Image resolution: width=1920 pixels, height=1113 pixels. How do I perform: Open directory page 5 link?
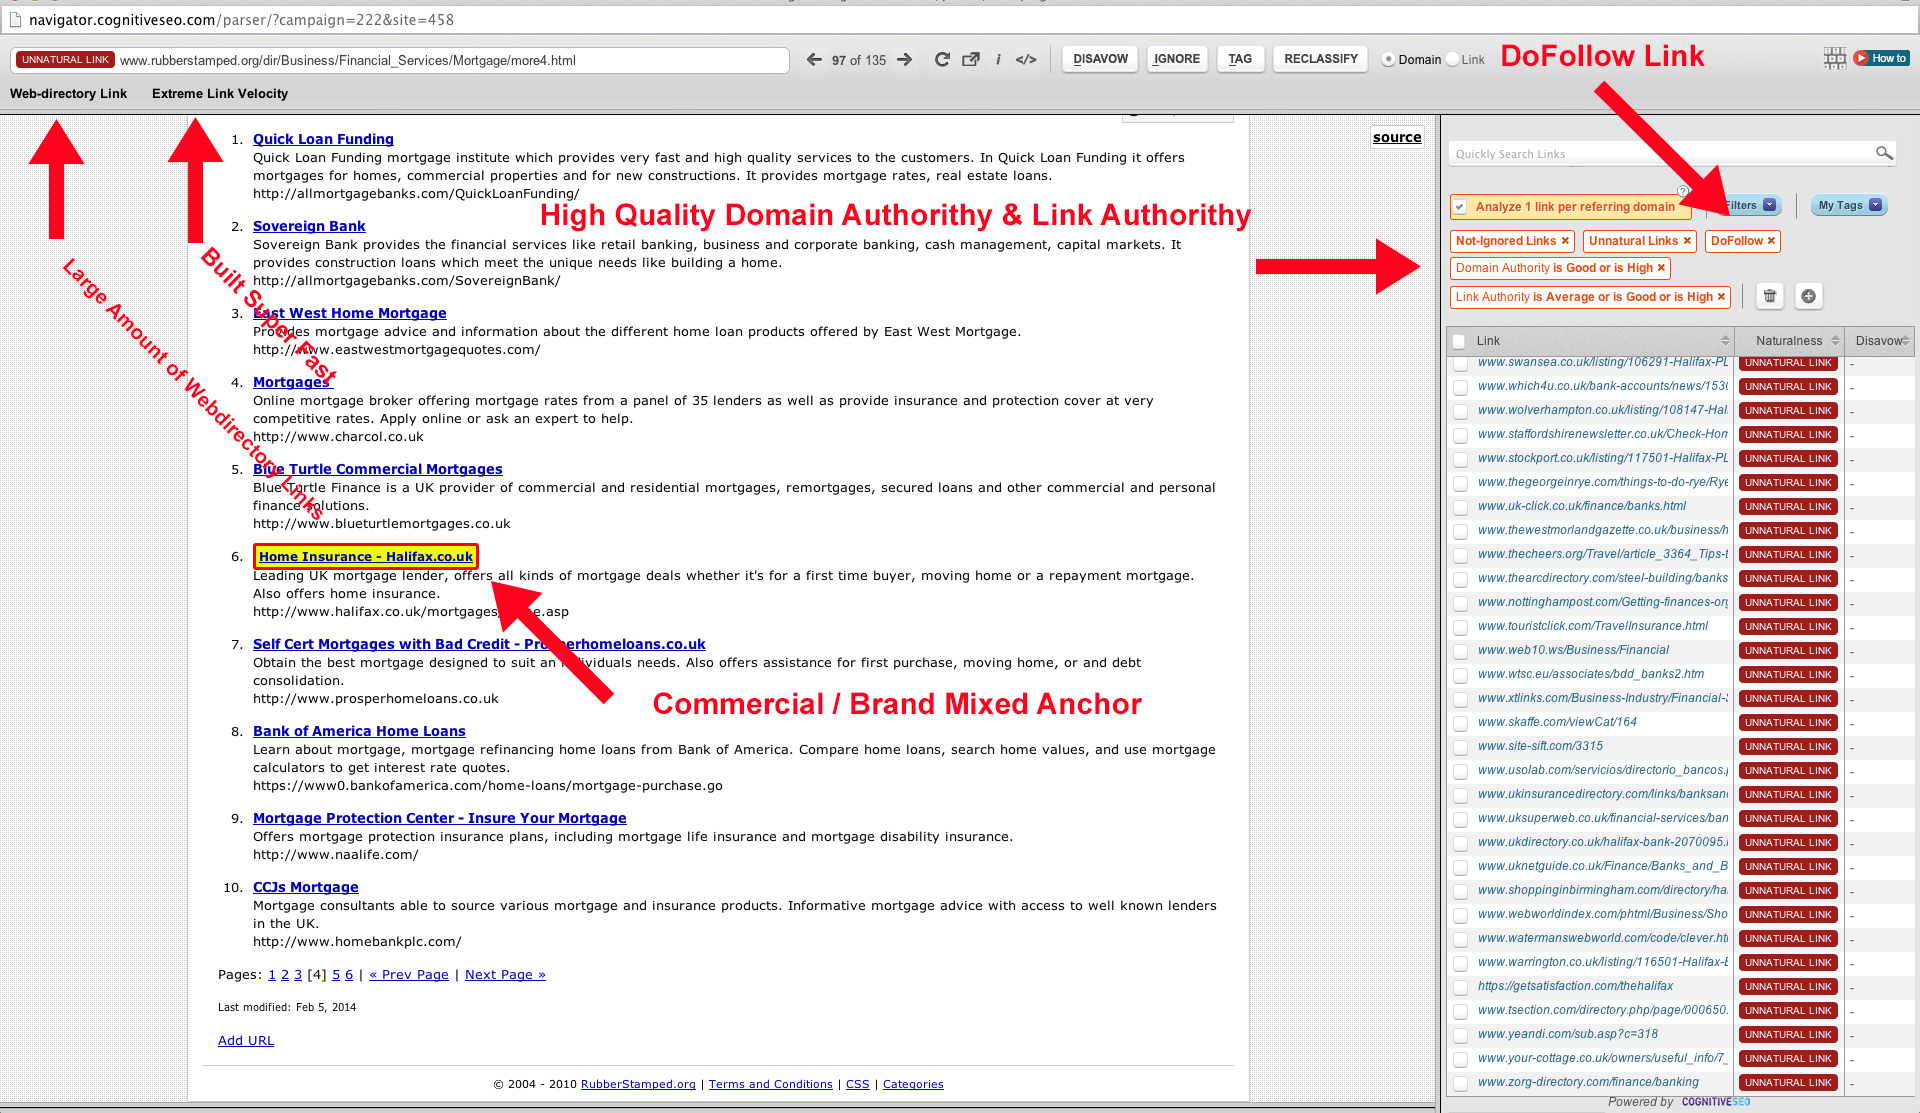[x=336, y=974]
